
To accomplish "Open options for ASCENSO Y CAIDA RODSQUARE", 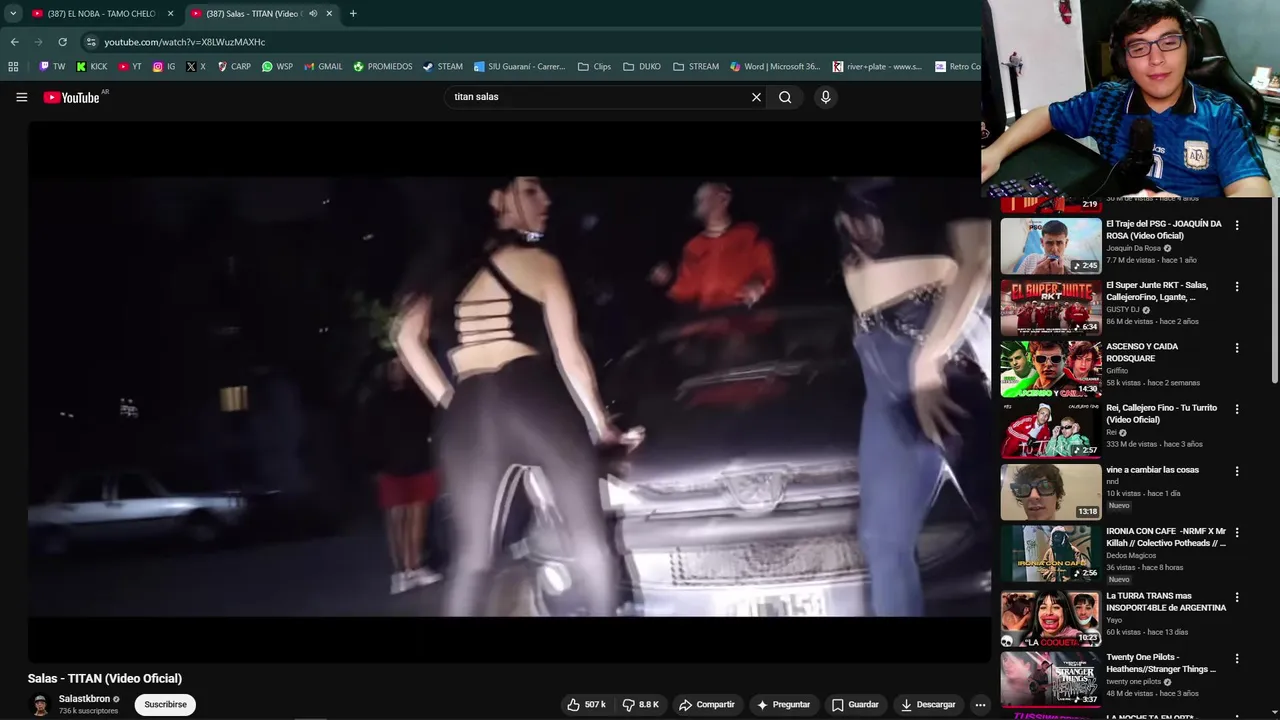I will [1237, 348].
